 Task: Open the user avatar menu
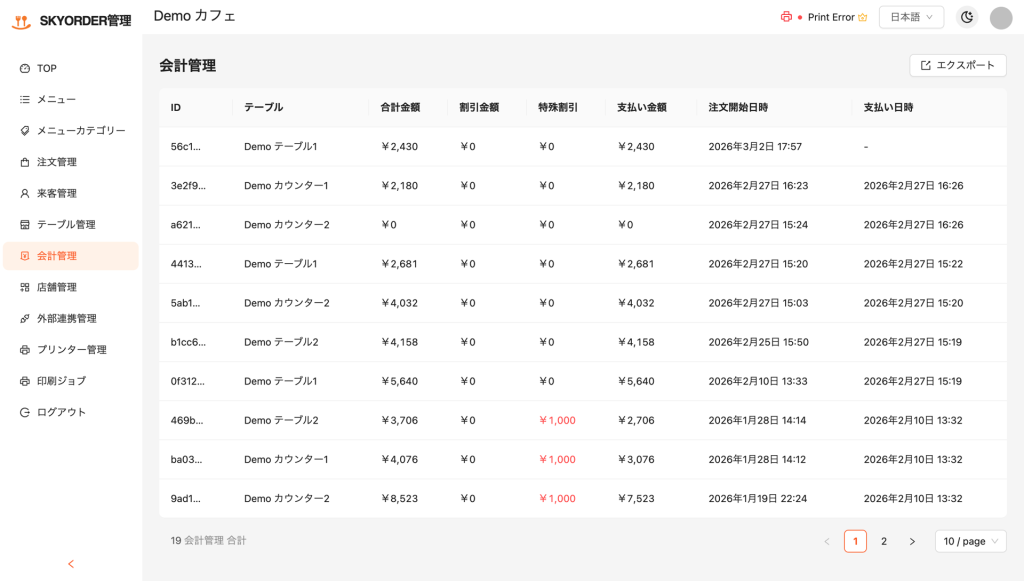click(x=1000, y=18)
